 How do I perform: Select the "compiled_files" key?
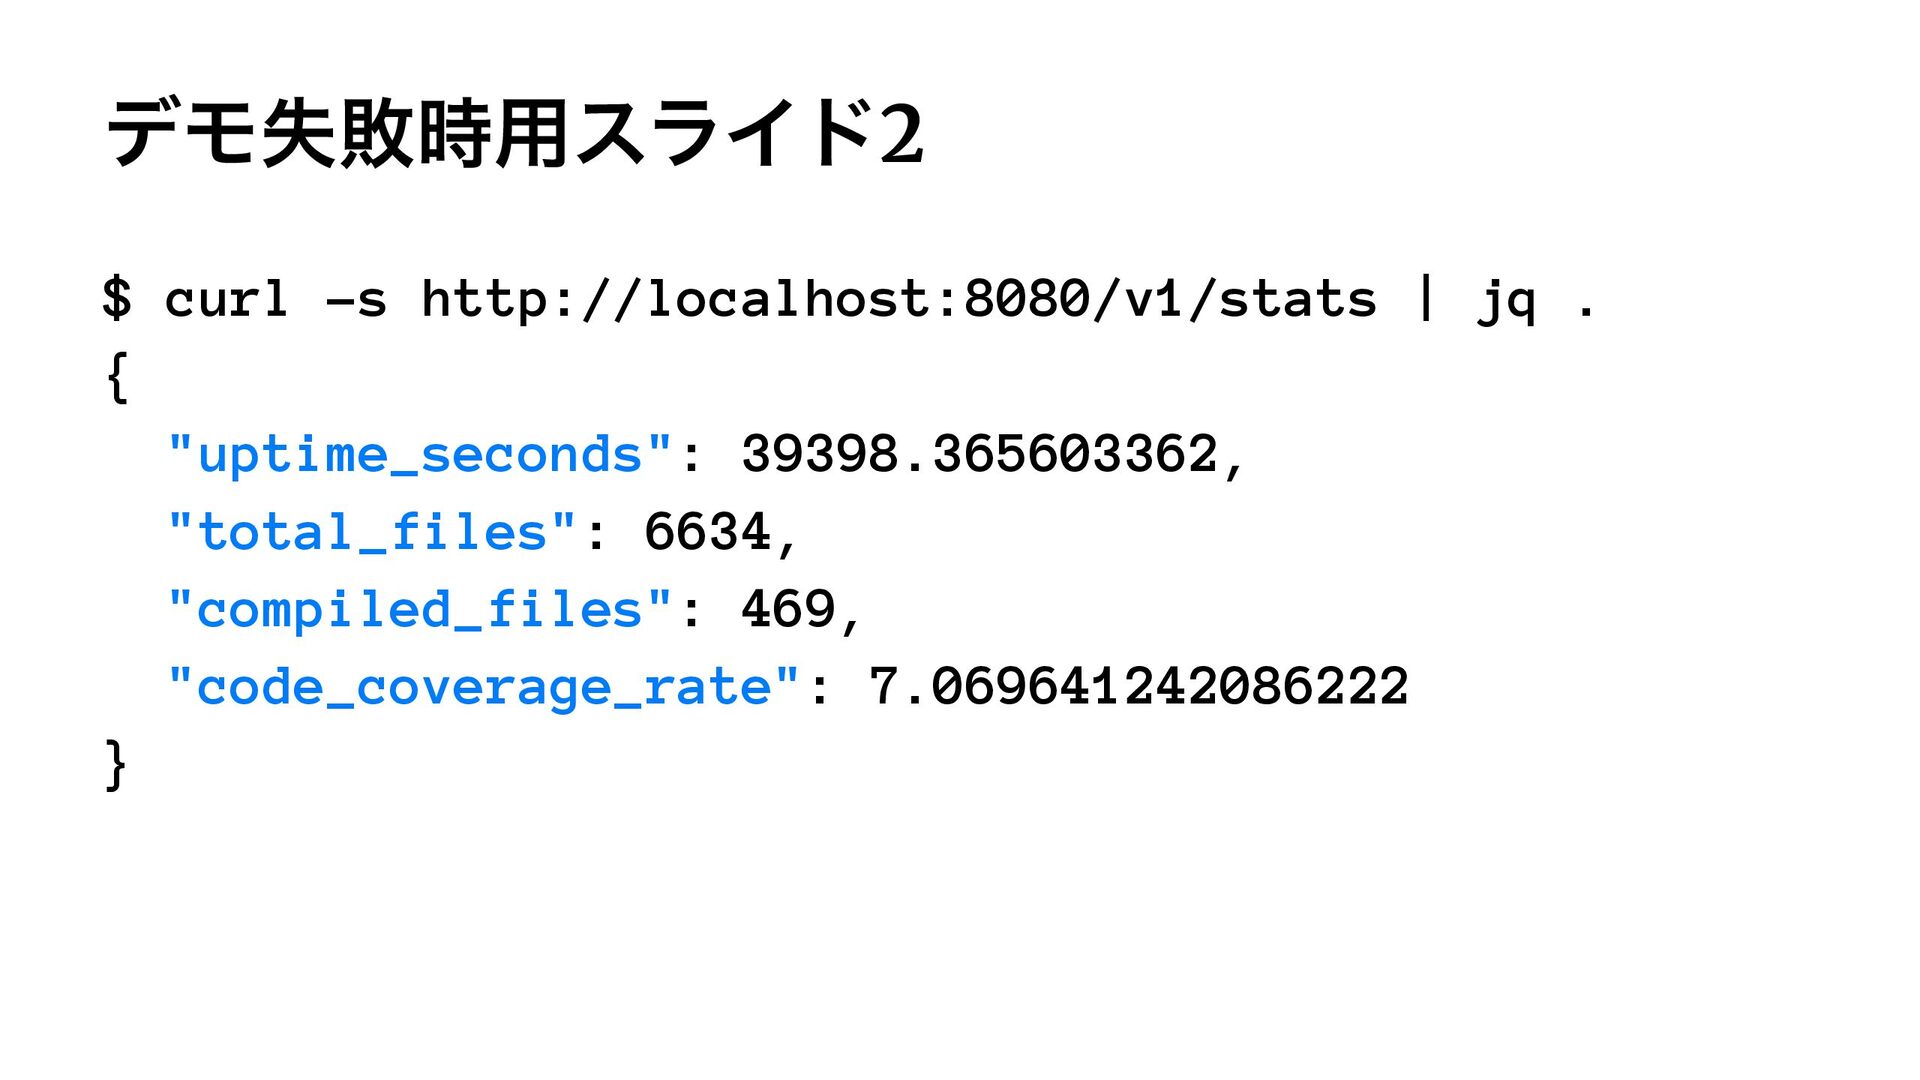click(420, 610)
